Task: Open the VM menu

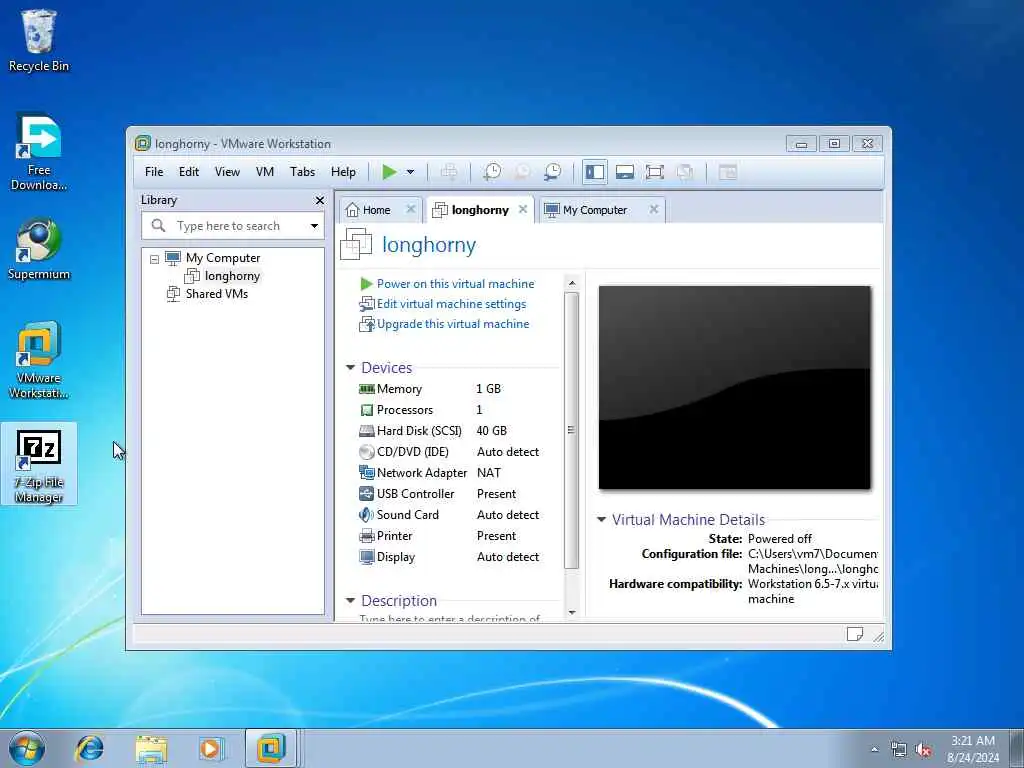Action: [x=264, y=172]
